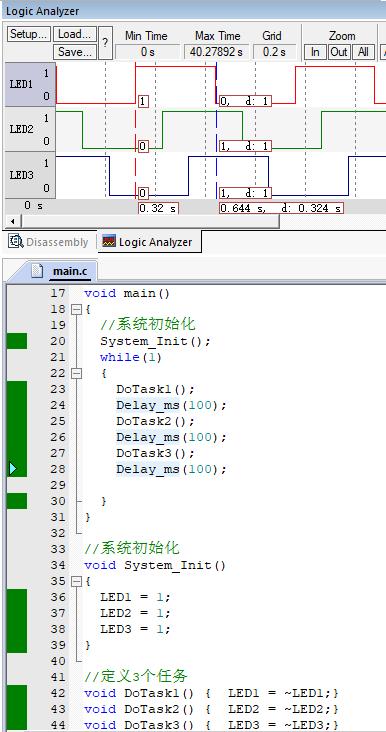Click DoTask1(); on line 23
This screenshot has width=386, height=732.
click(155, 389)
